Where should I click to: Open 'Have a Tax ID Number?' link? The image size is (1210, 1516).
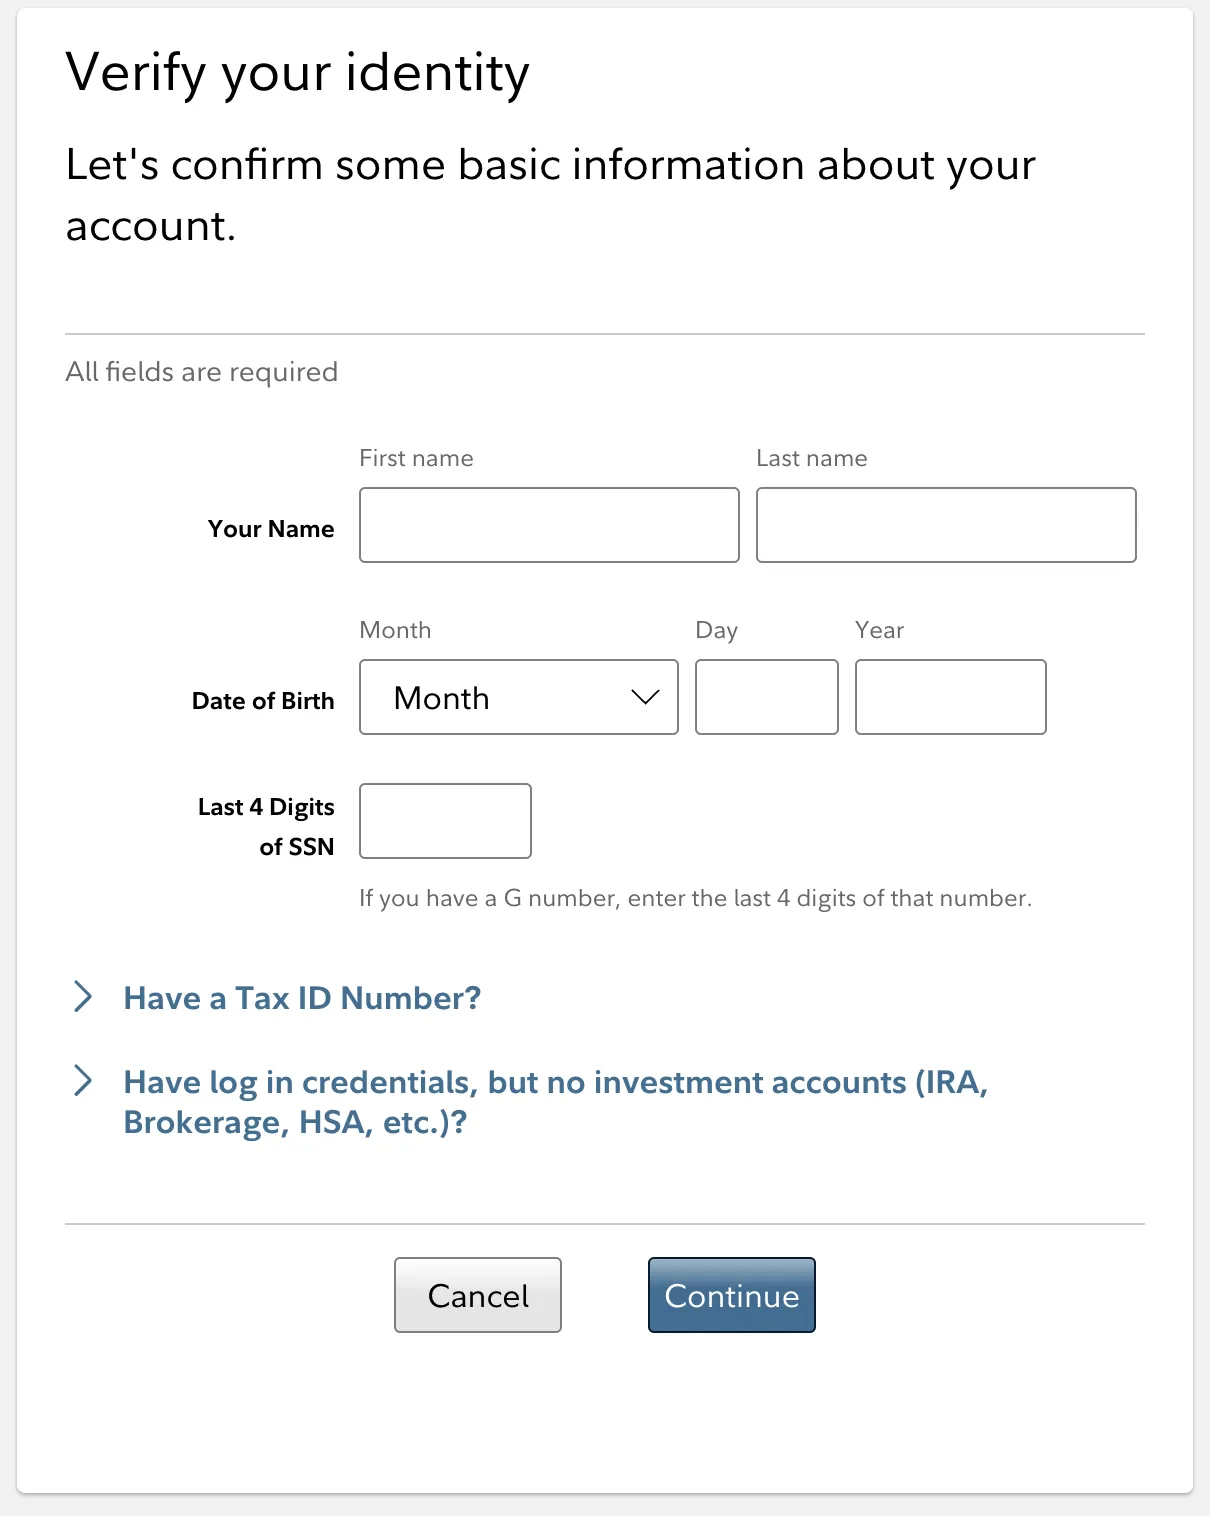click(x=301, y=997)
